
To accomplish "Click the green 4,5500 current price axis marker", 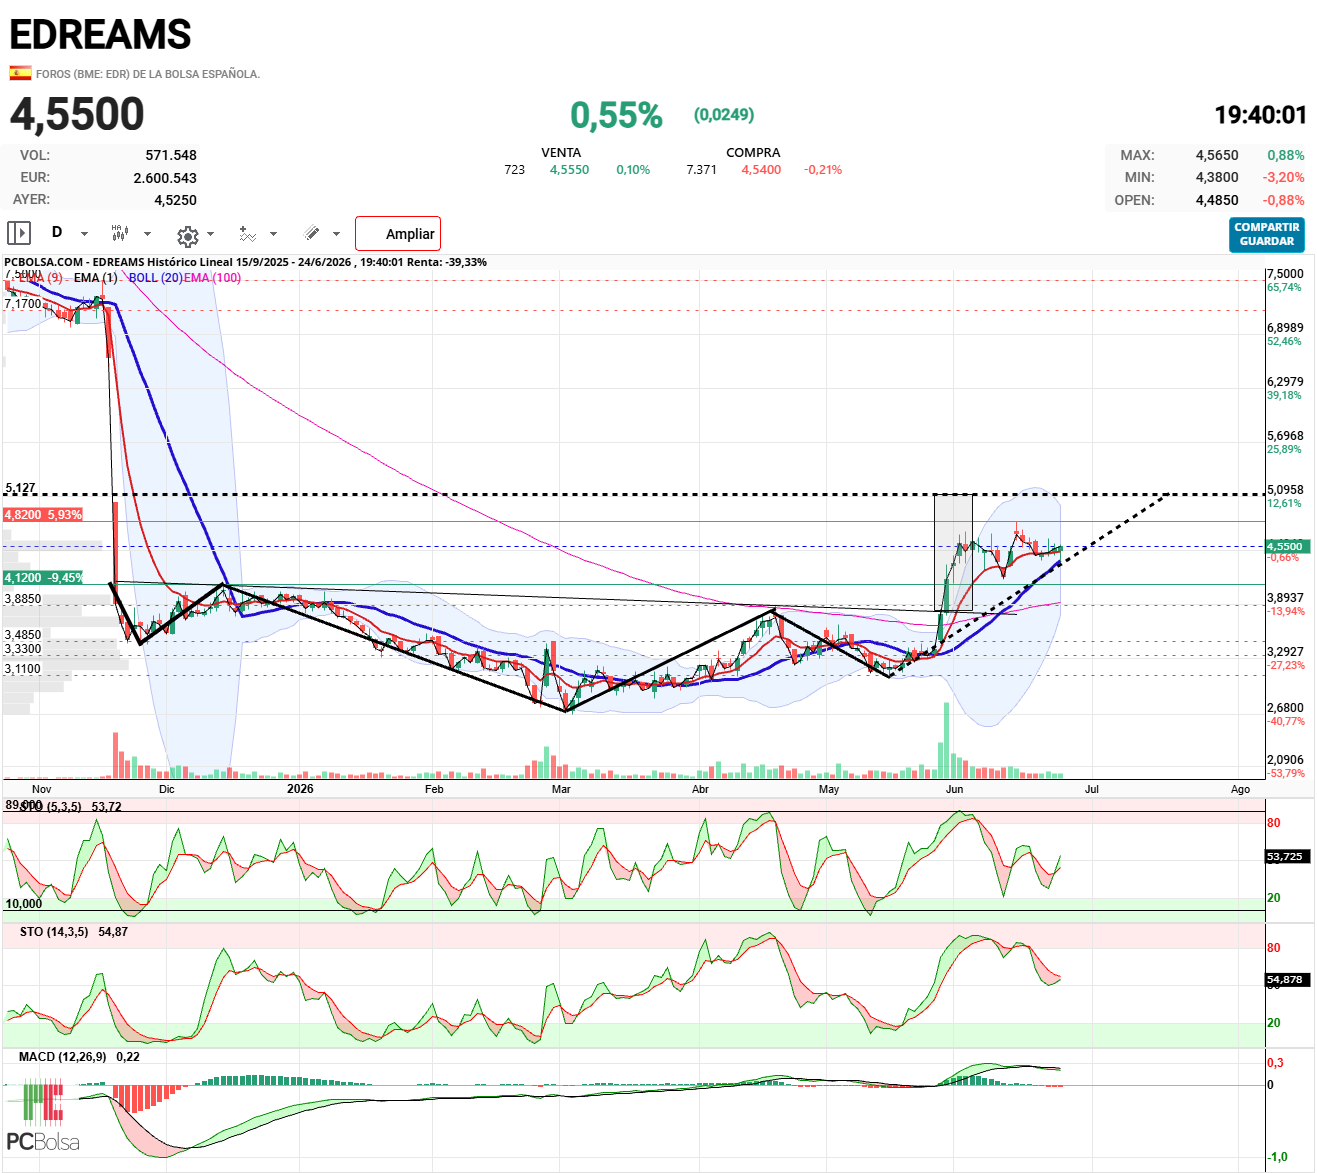I will [1288, 546].
